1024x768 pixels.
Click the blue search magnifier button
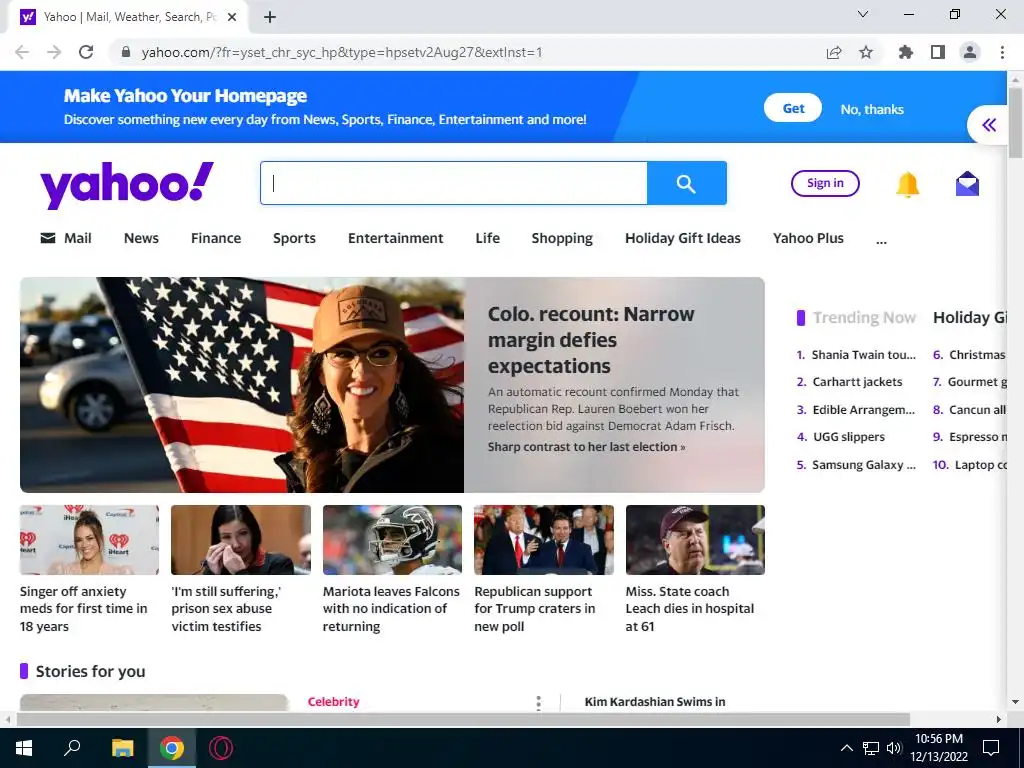[686, 183]
